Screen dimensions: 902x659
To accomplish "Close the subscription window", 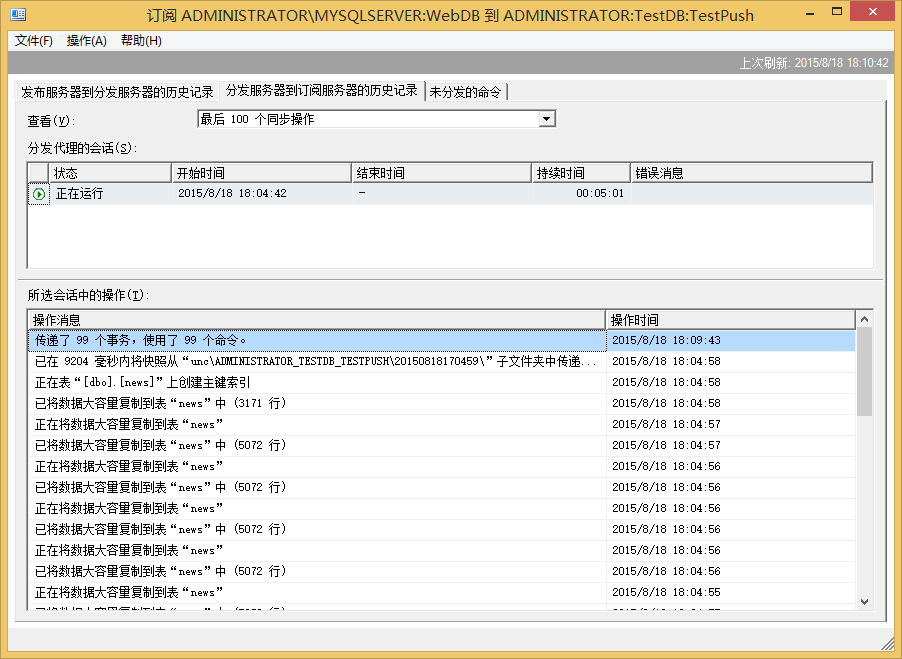I will [x=872, y=12].
